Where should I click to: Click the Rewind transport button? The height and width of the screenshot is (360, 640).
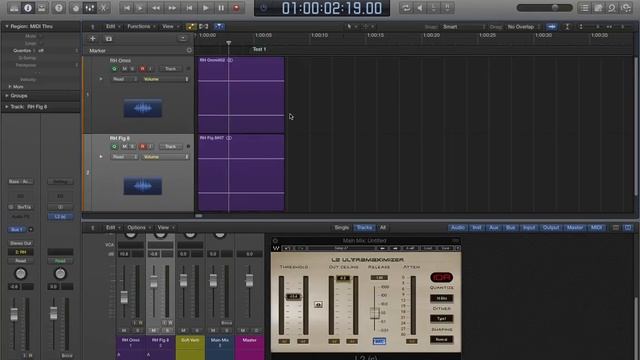[156, 8]
